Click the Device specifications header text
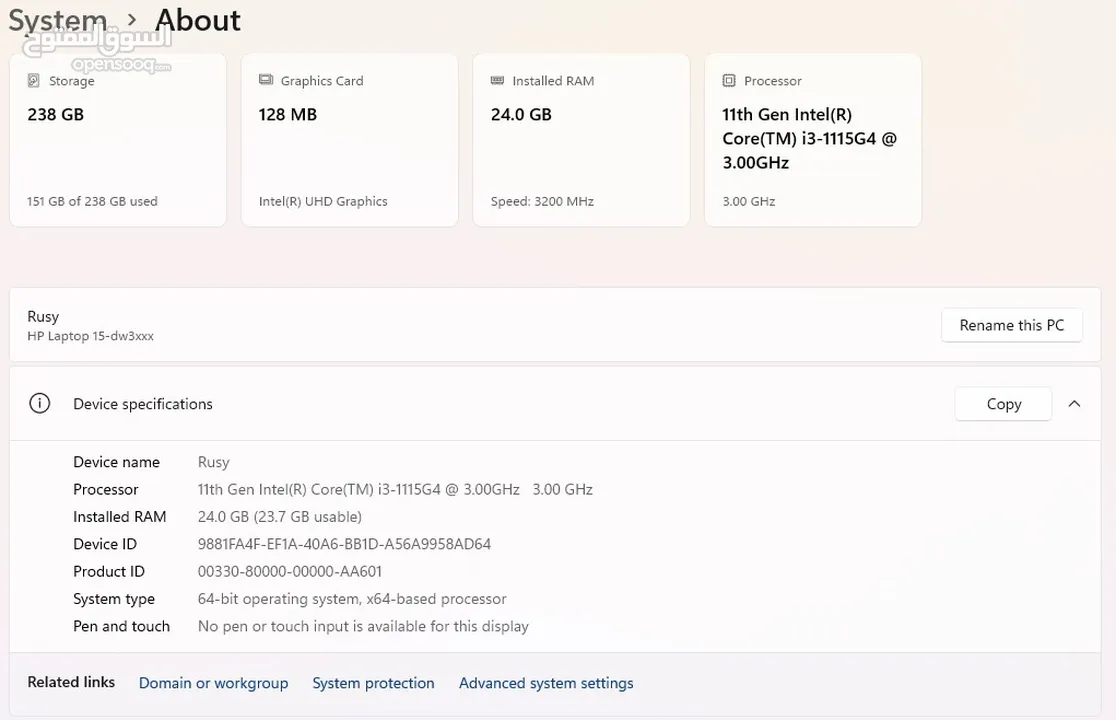1116x720 pixels. click(x=143, y=404)
